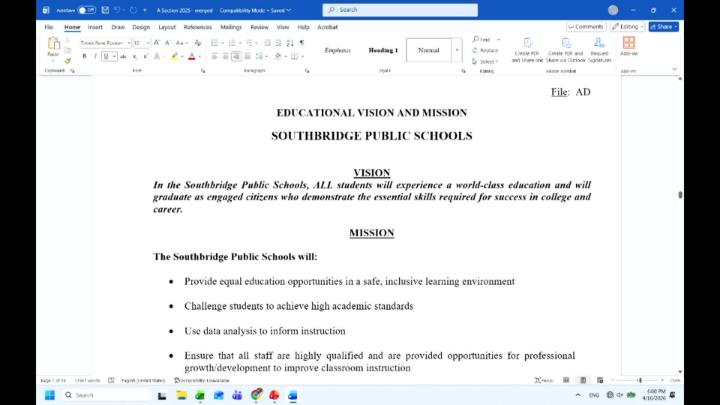Open Change Case dropdown
720x405 pixels.
(x=182, y=43)
